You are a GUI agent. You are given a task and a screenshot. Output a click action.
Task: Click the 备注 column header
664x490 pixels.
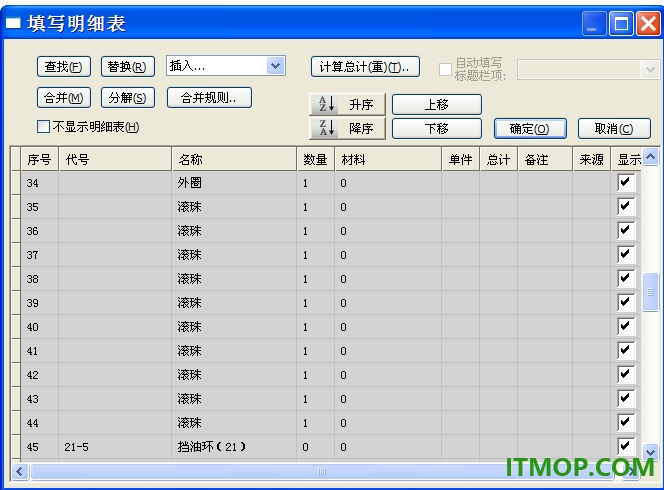545,159
